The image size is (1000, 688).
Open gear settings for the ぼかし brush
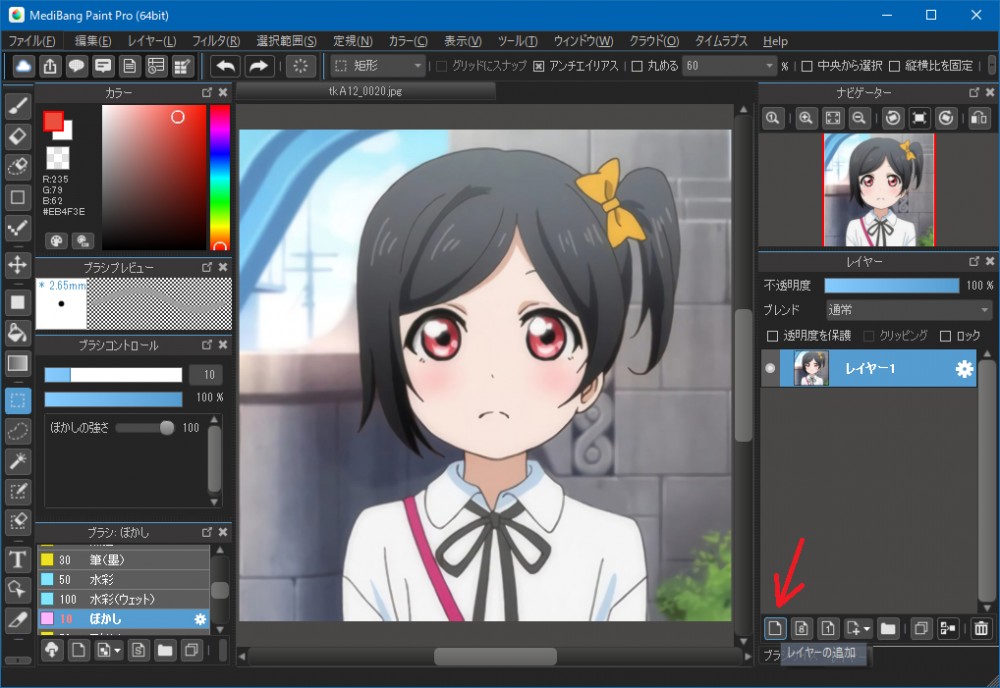(200, 619)
